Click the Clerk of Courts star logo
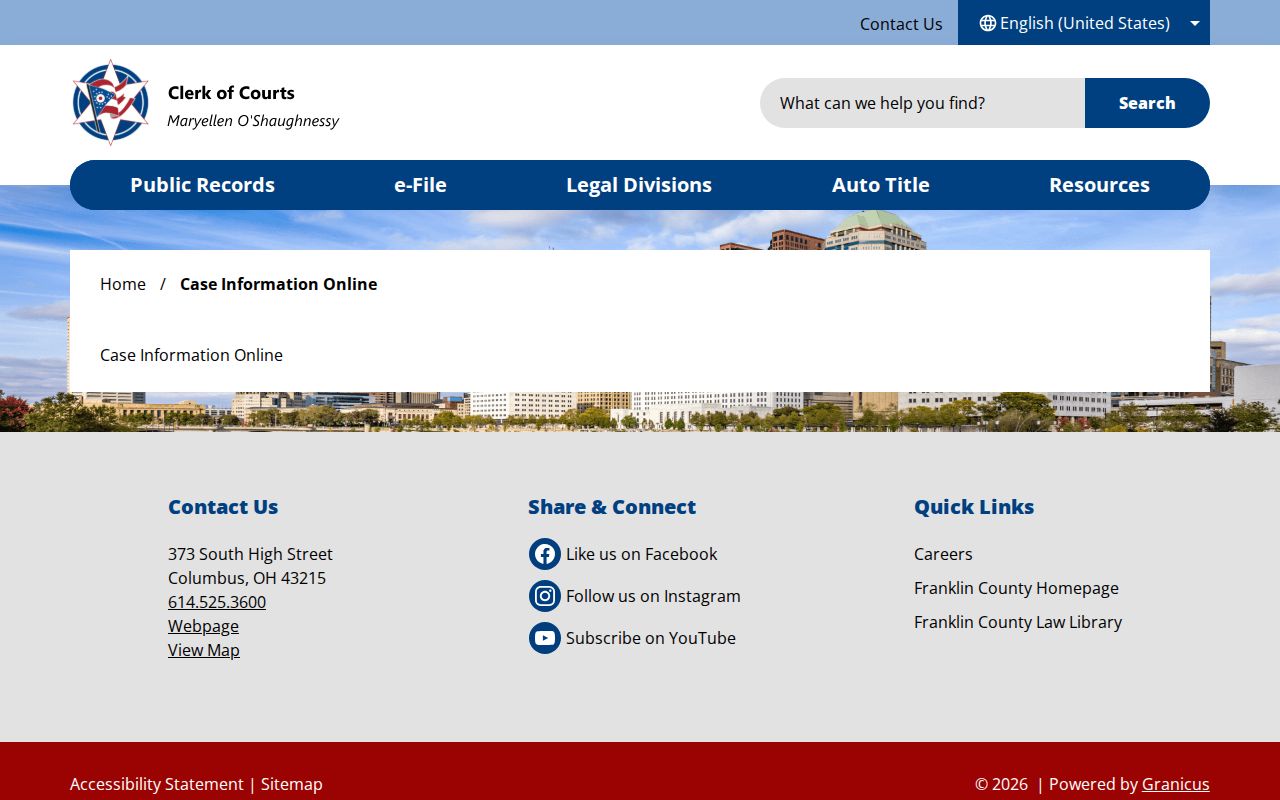 (x=111, y=102)
